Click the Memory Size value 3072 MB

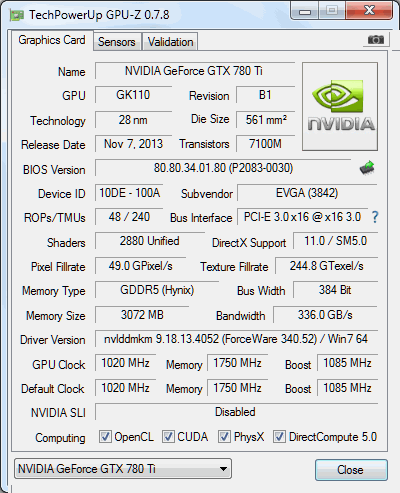[142, 315]
